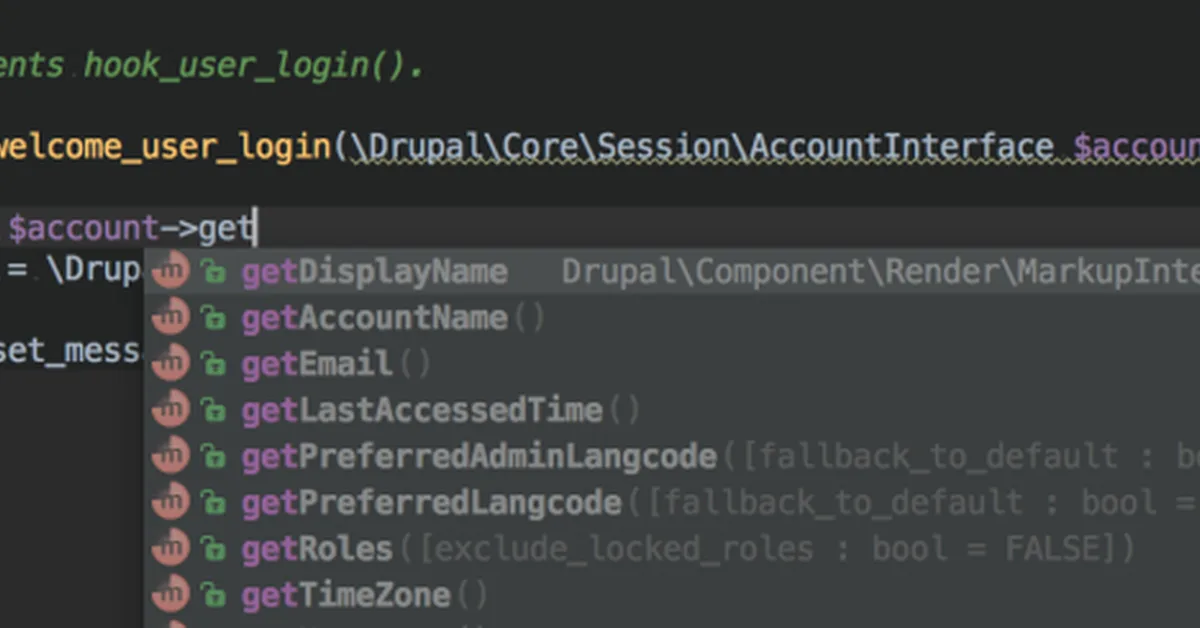Click the method icon beside getLastAccessedTime
This screenshot has height=628, width=1200.
pyautogui.click(x=170, y=409)
